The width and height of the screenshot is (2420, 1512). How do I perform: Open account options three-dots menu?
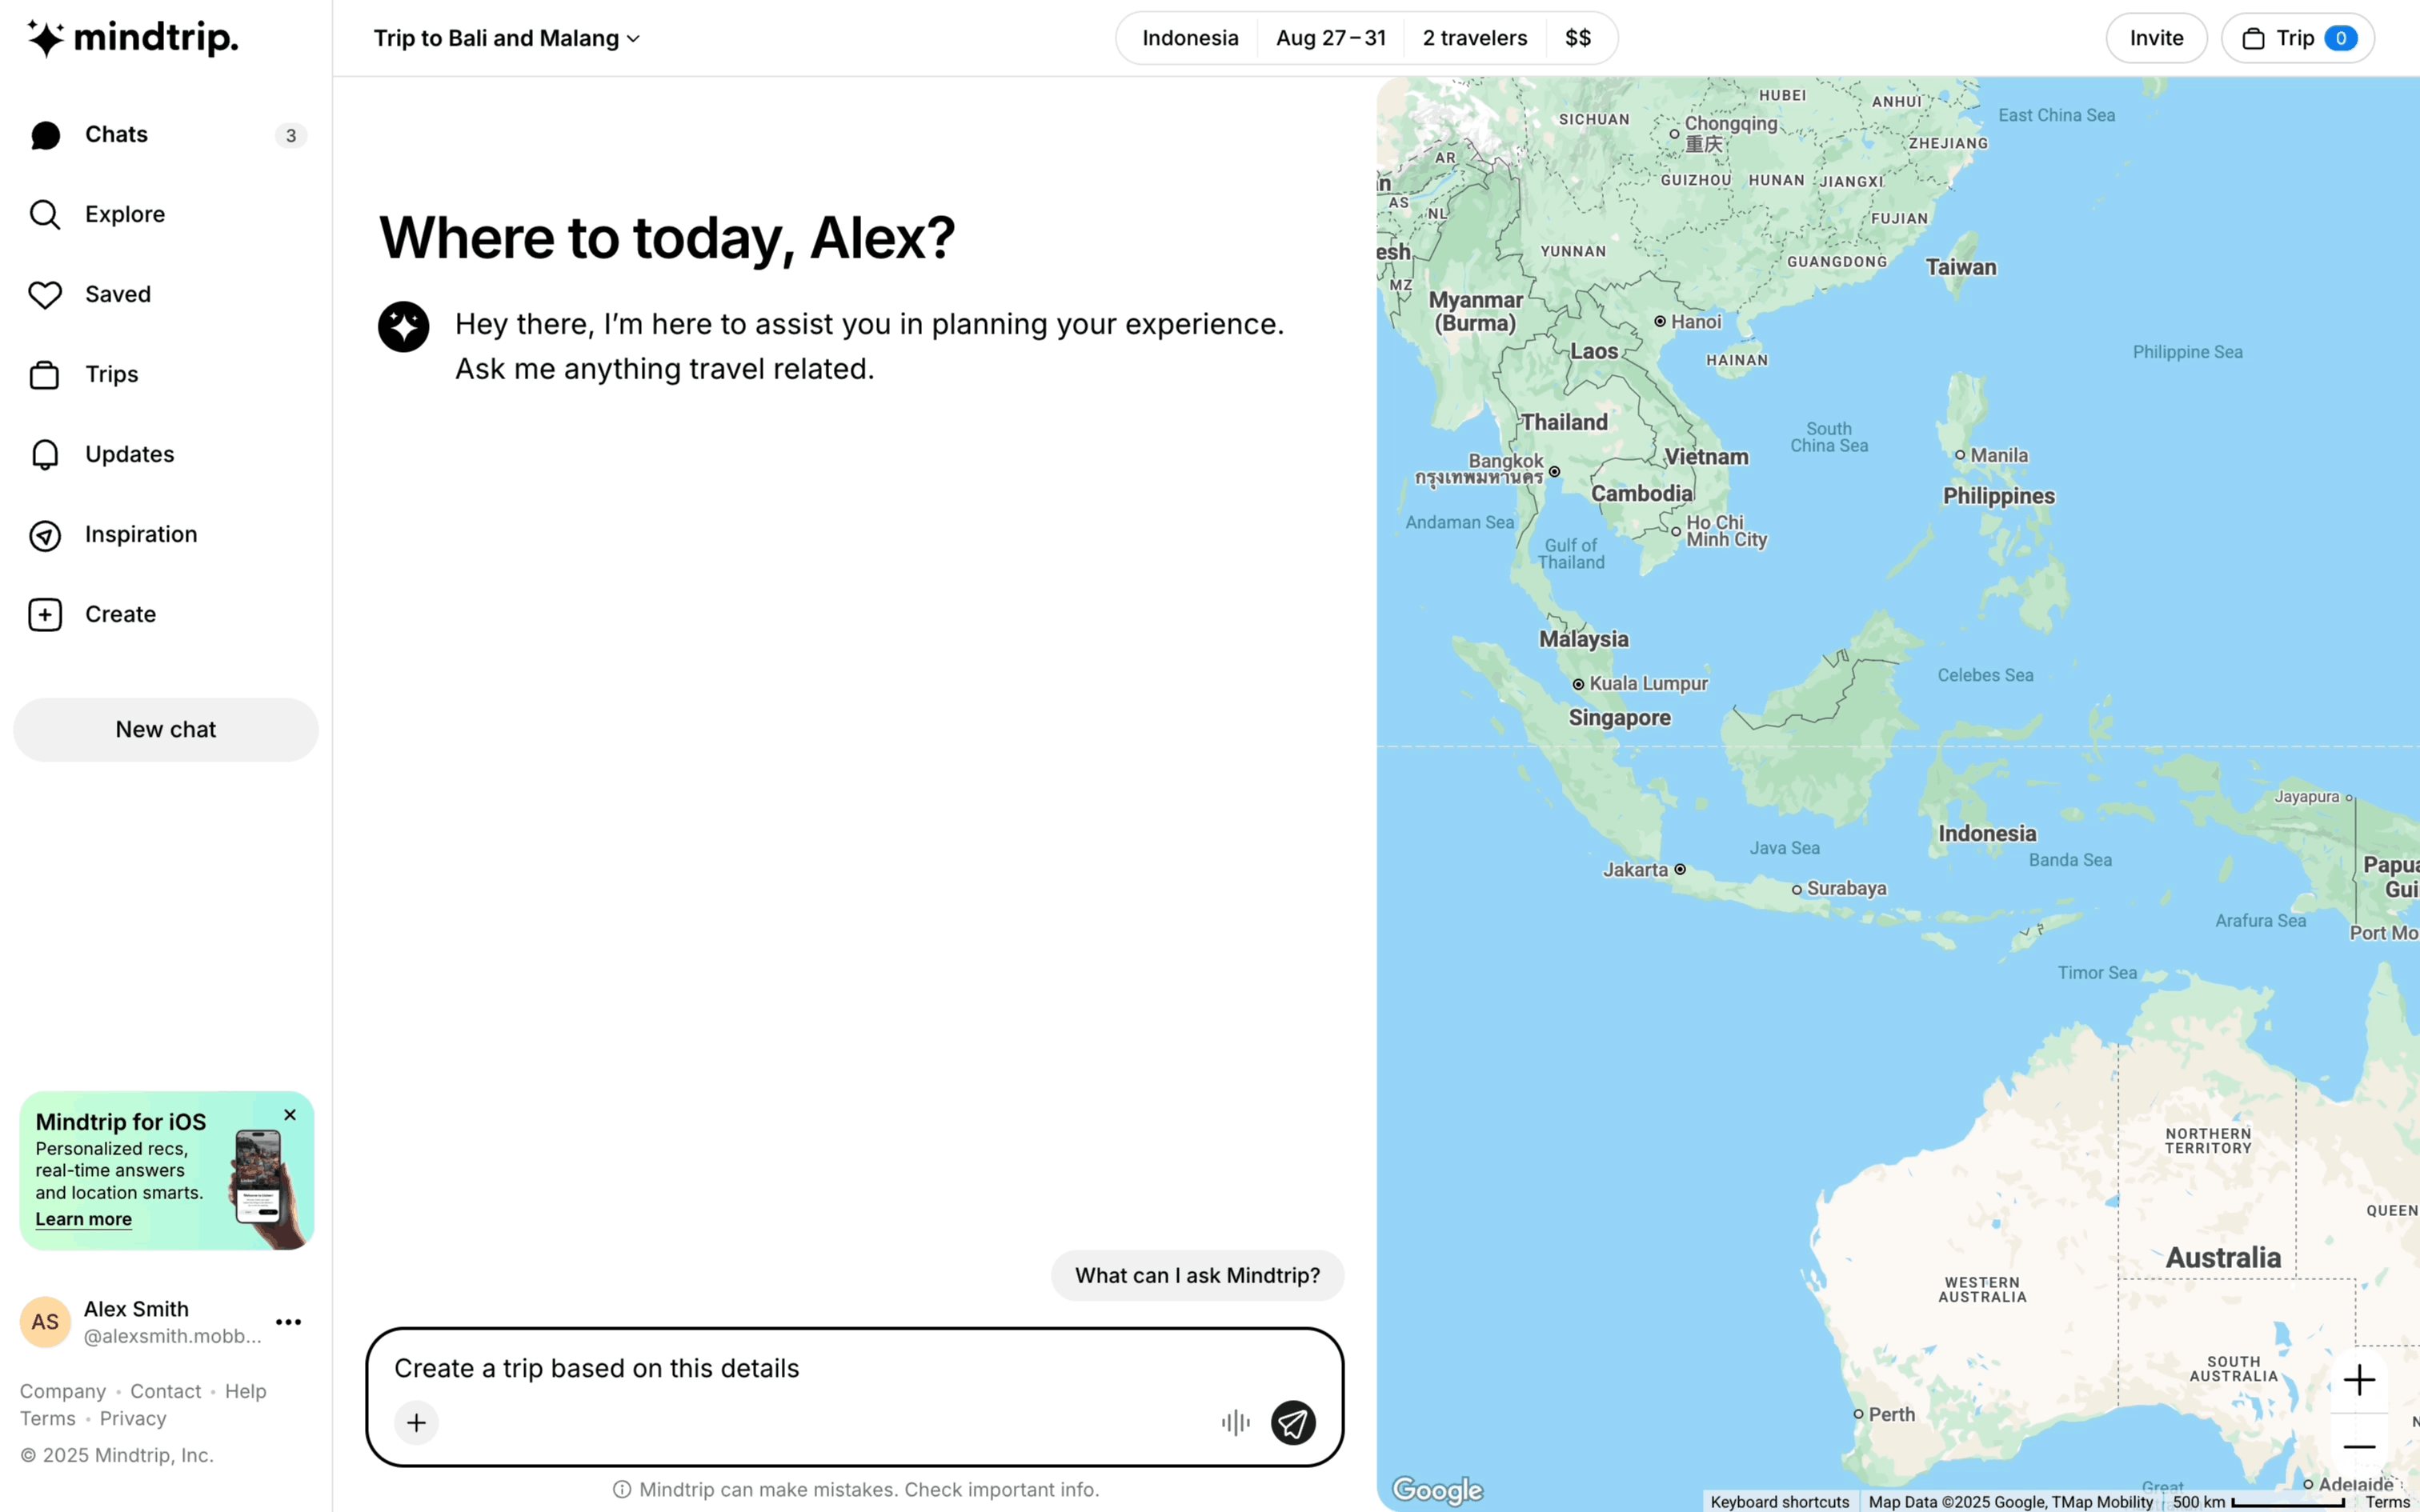pos(288,1322)
